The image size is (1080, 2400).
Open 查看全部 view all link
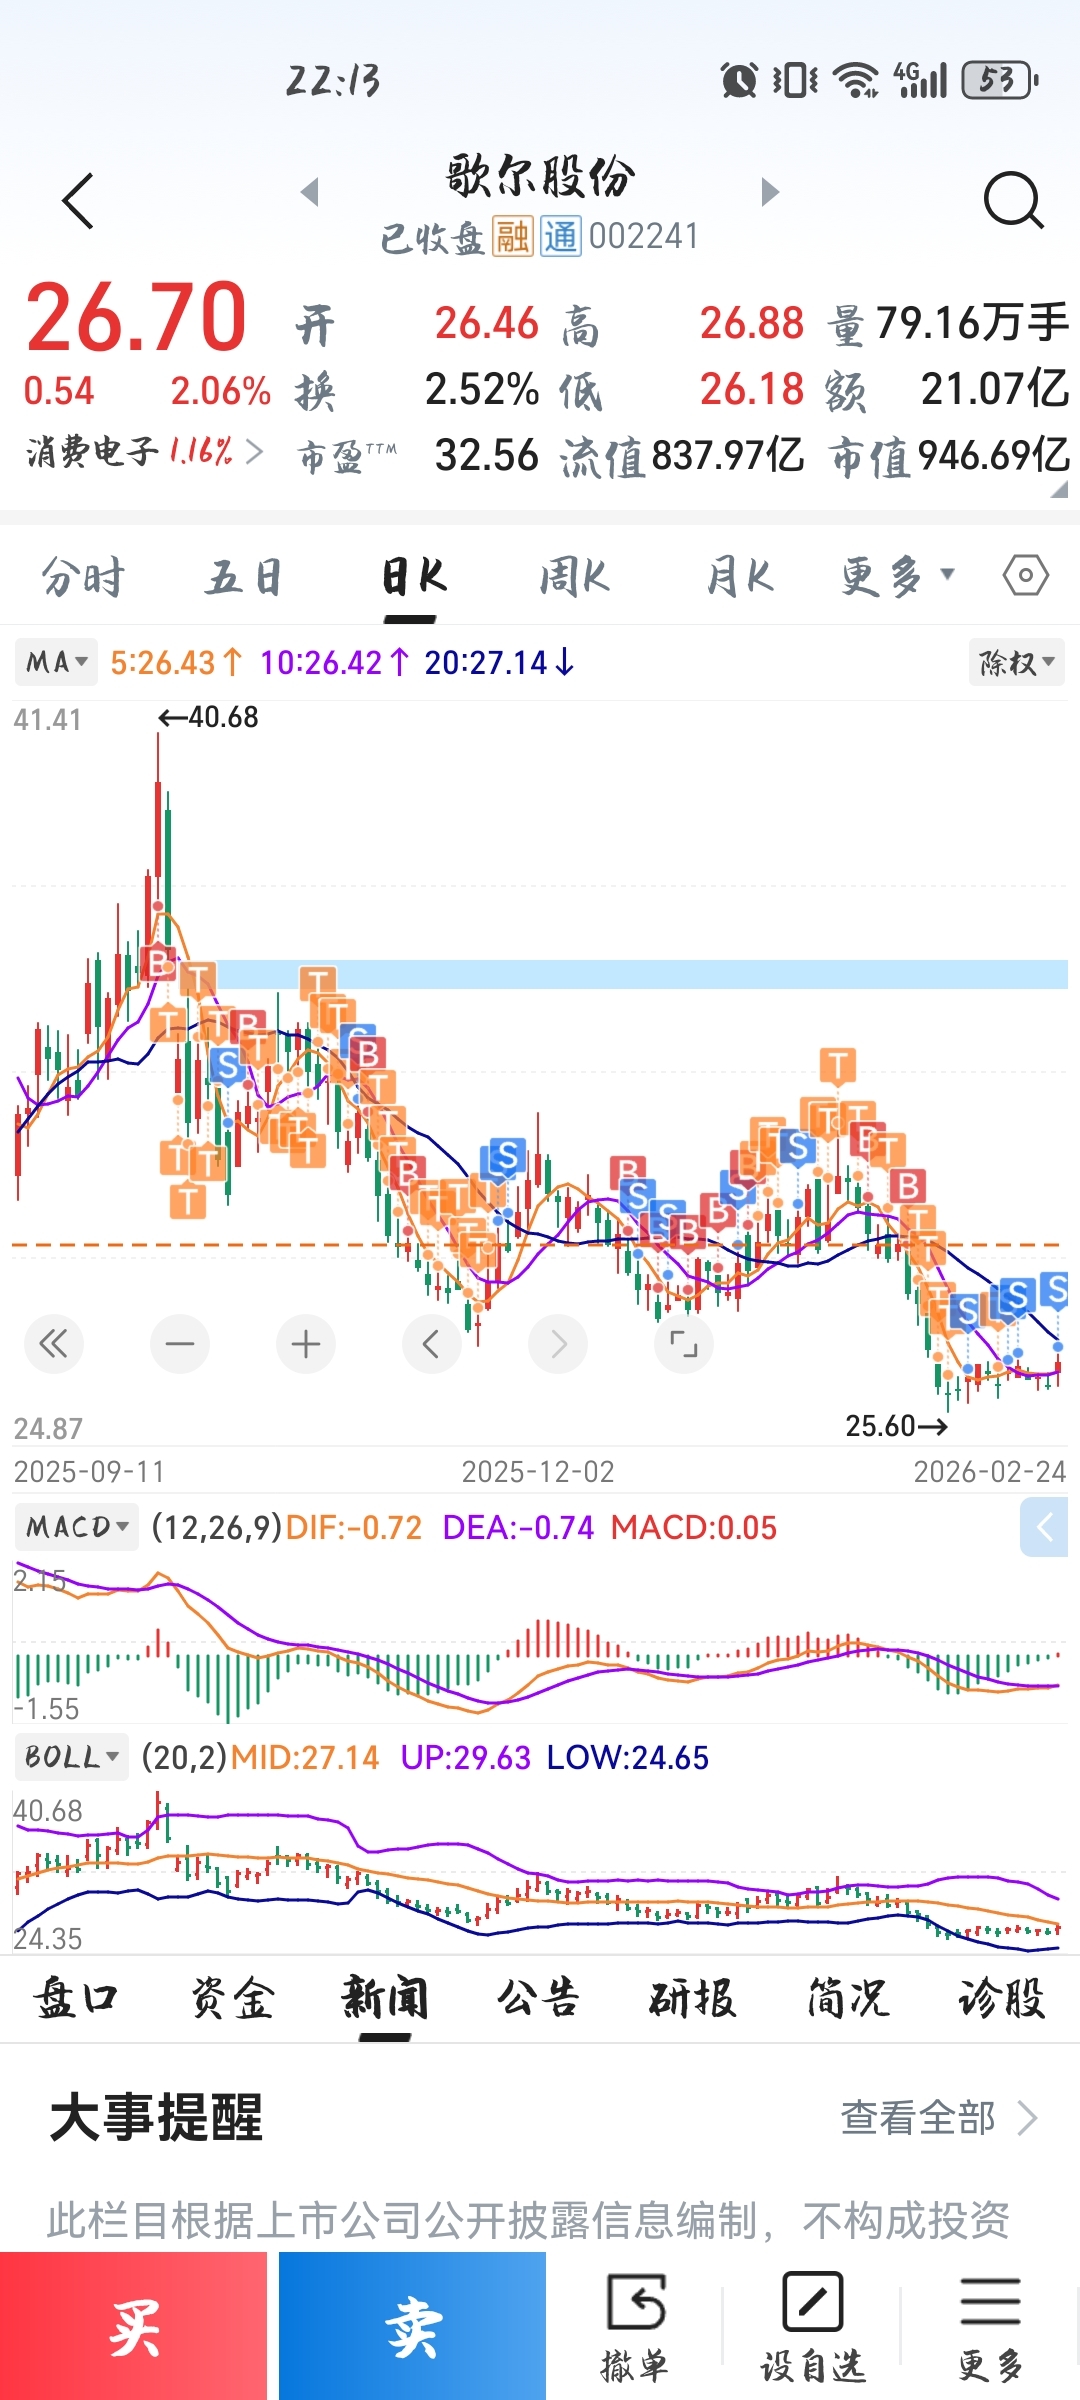(x=938, y=2117)
